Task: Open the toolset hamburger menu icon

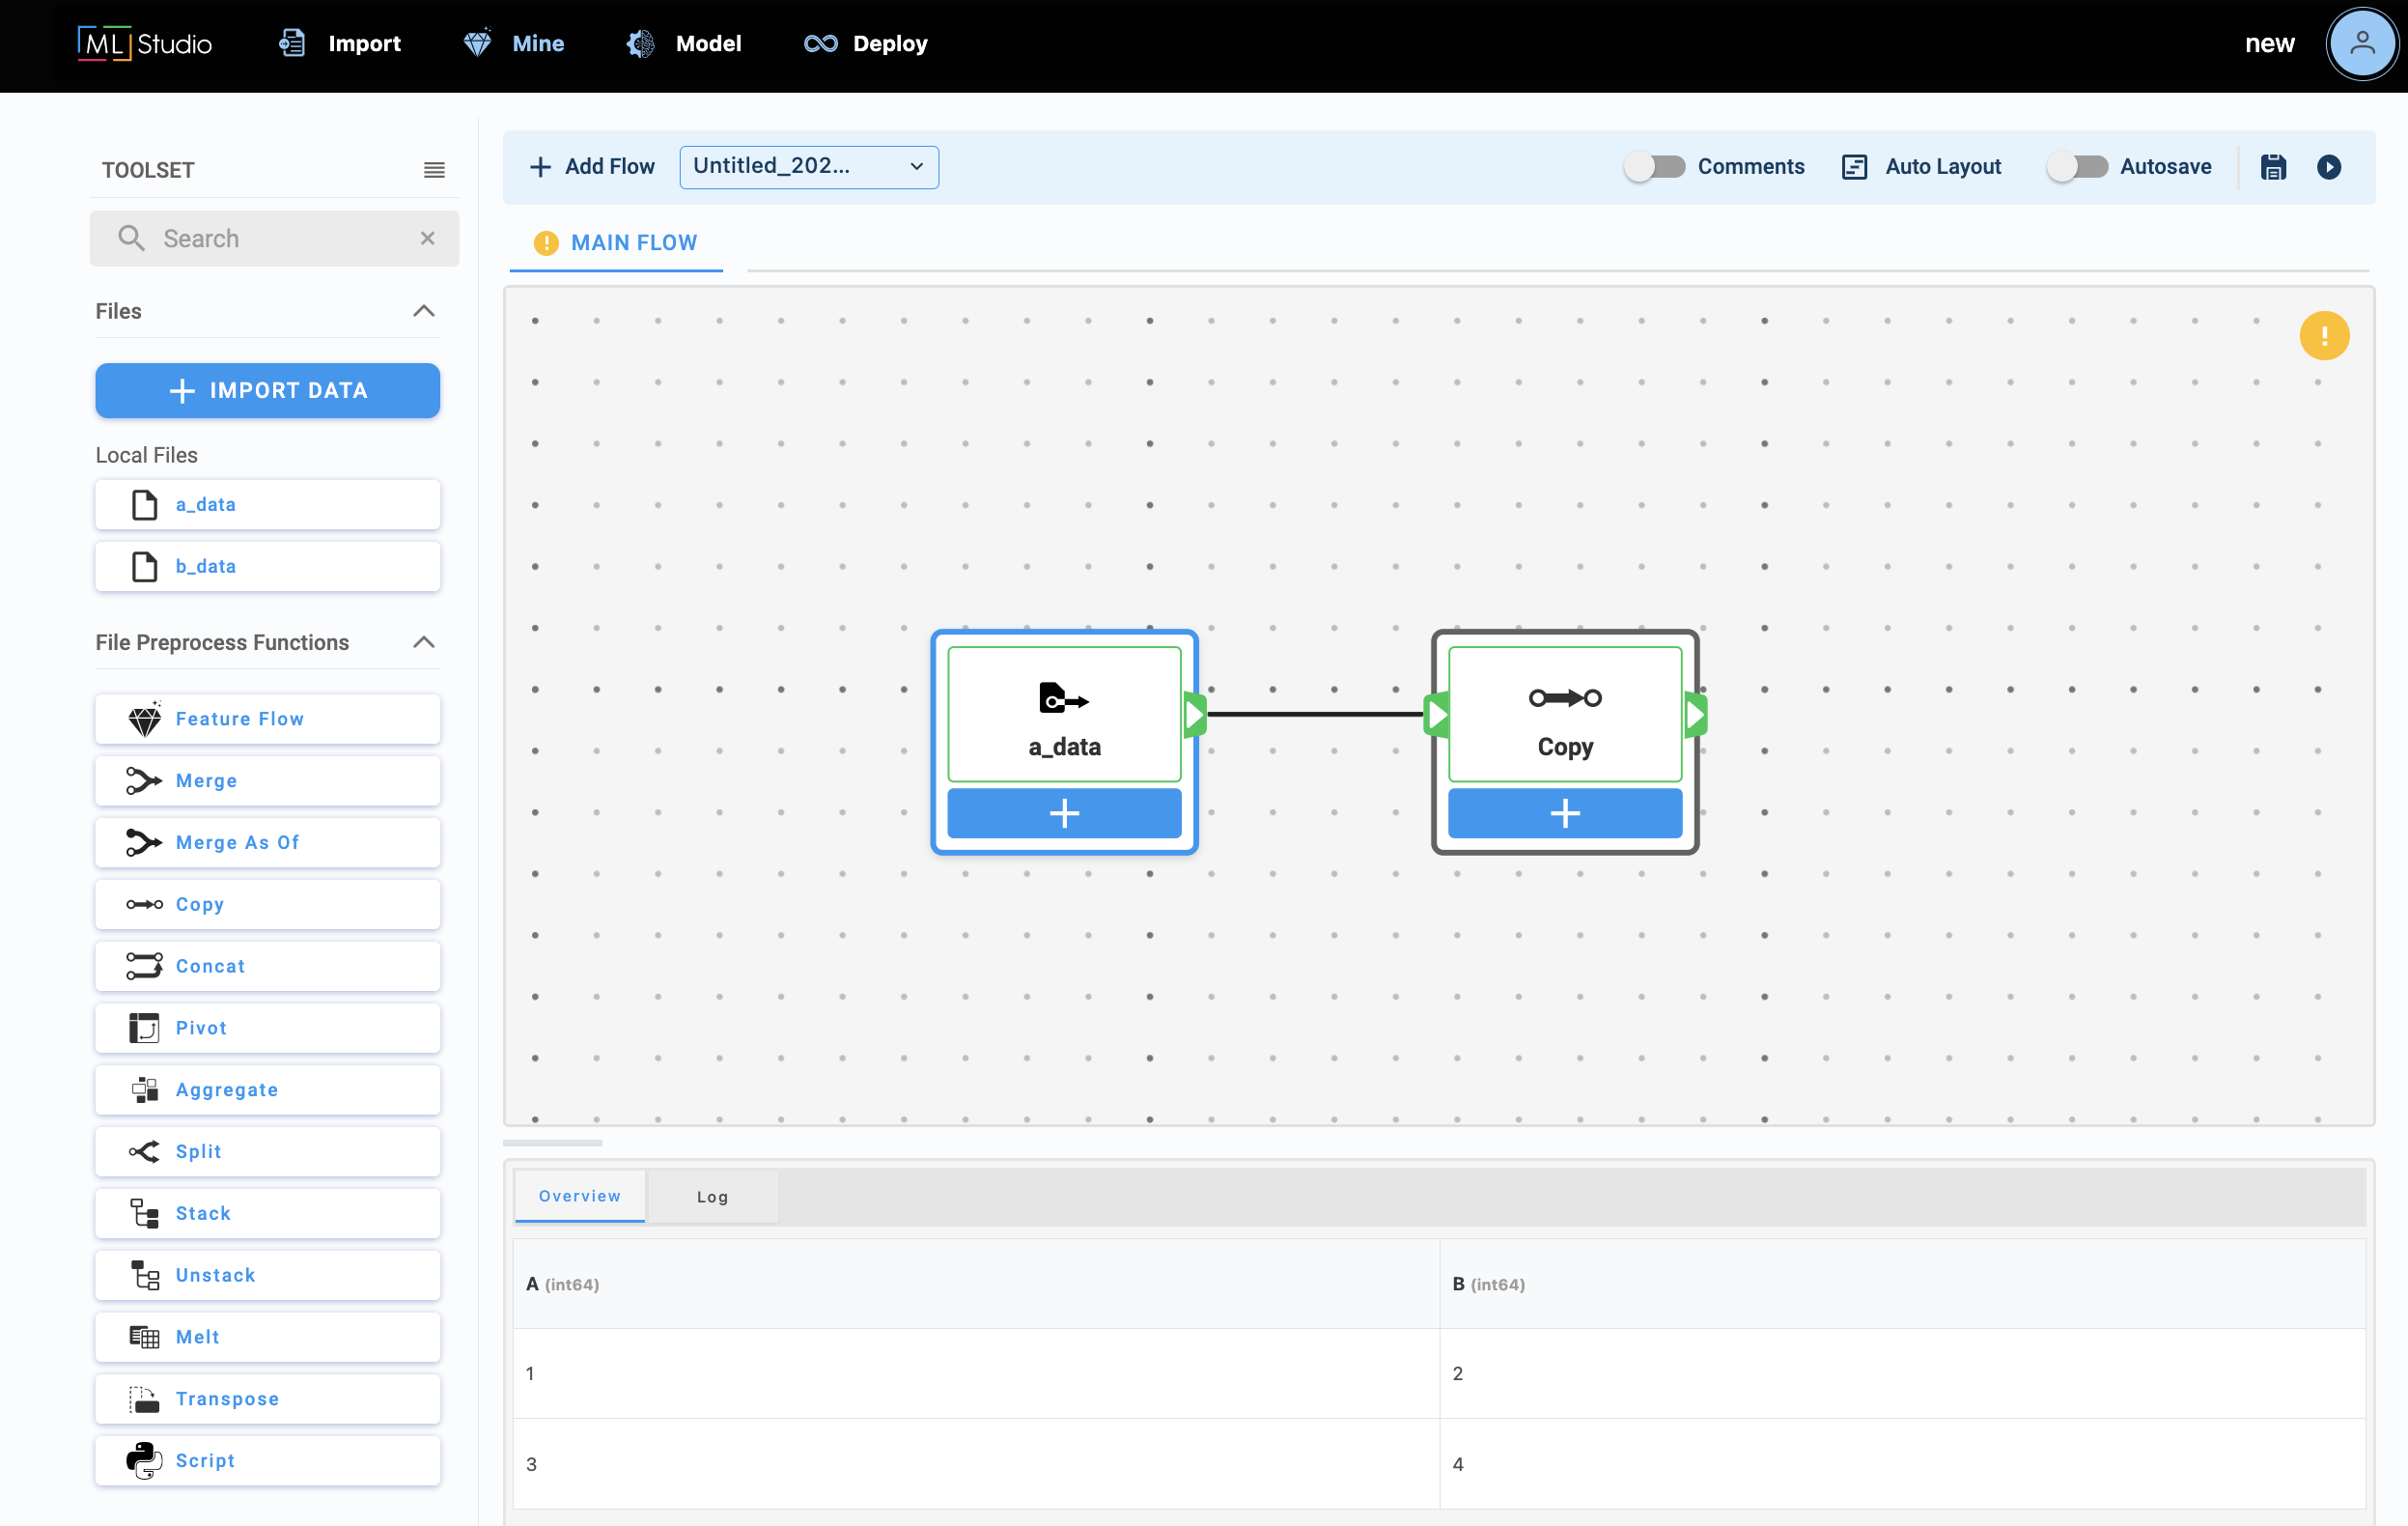Action: 434,170
